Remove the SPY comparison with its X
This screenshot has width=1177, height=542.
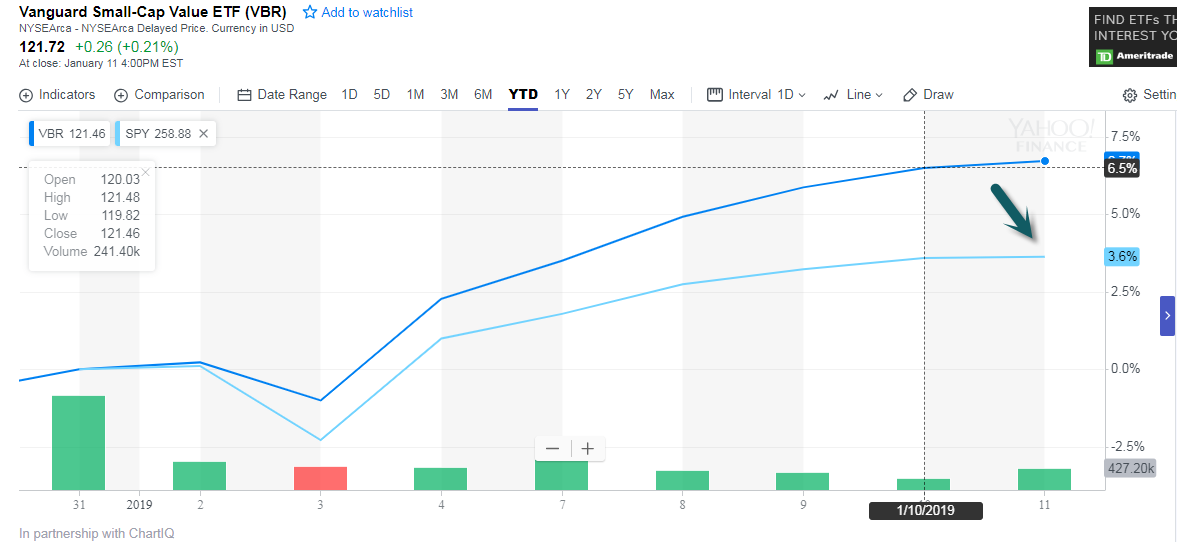pyautogui.click(x=203, y=134)
